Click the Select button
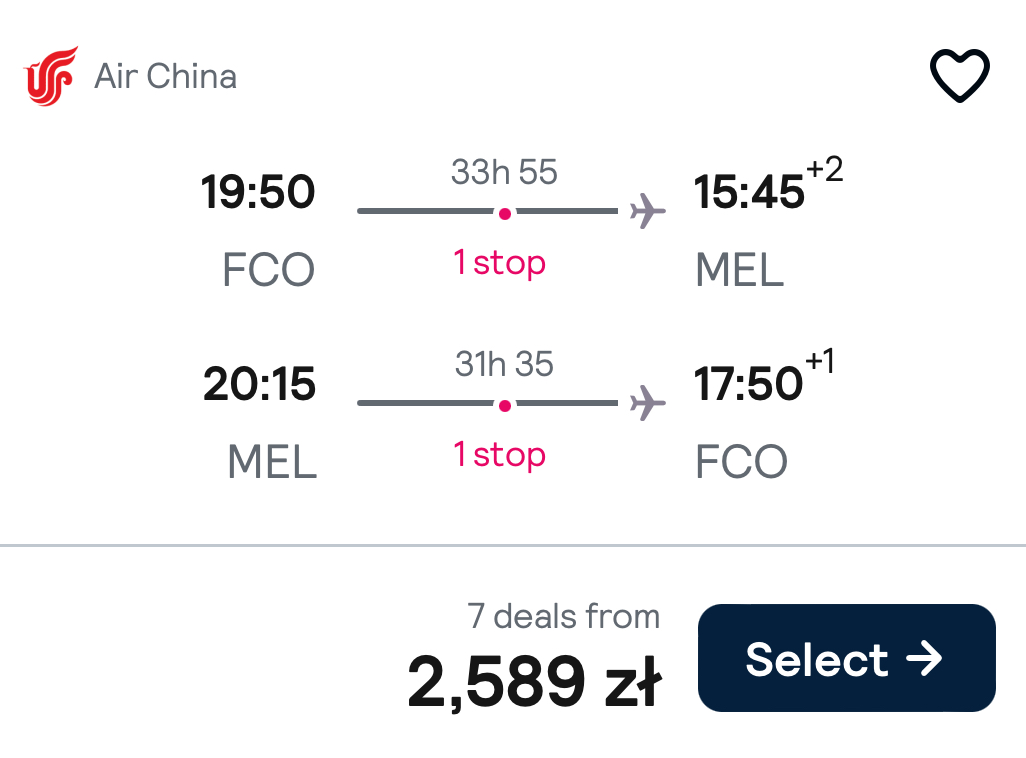Screen dimensions: 1026x758 847,658
